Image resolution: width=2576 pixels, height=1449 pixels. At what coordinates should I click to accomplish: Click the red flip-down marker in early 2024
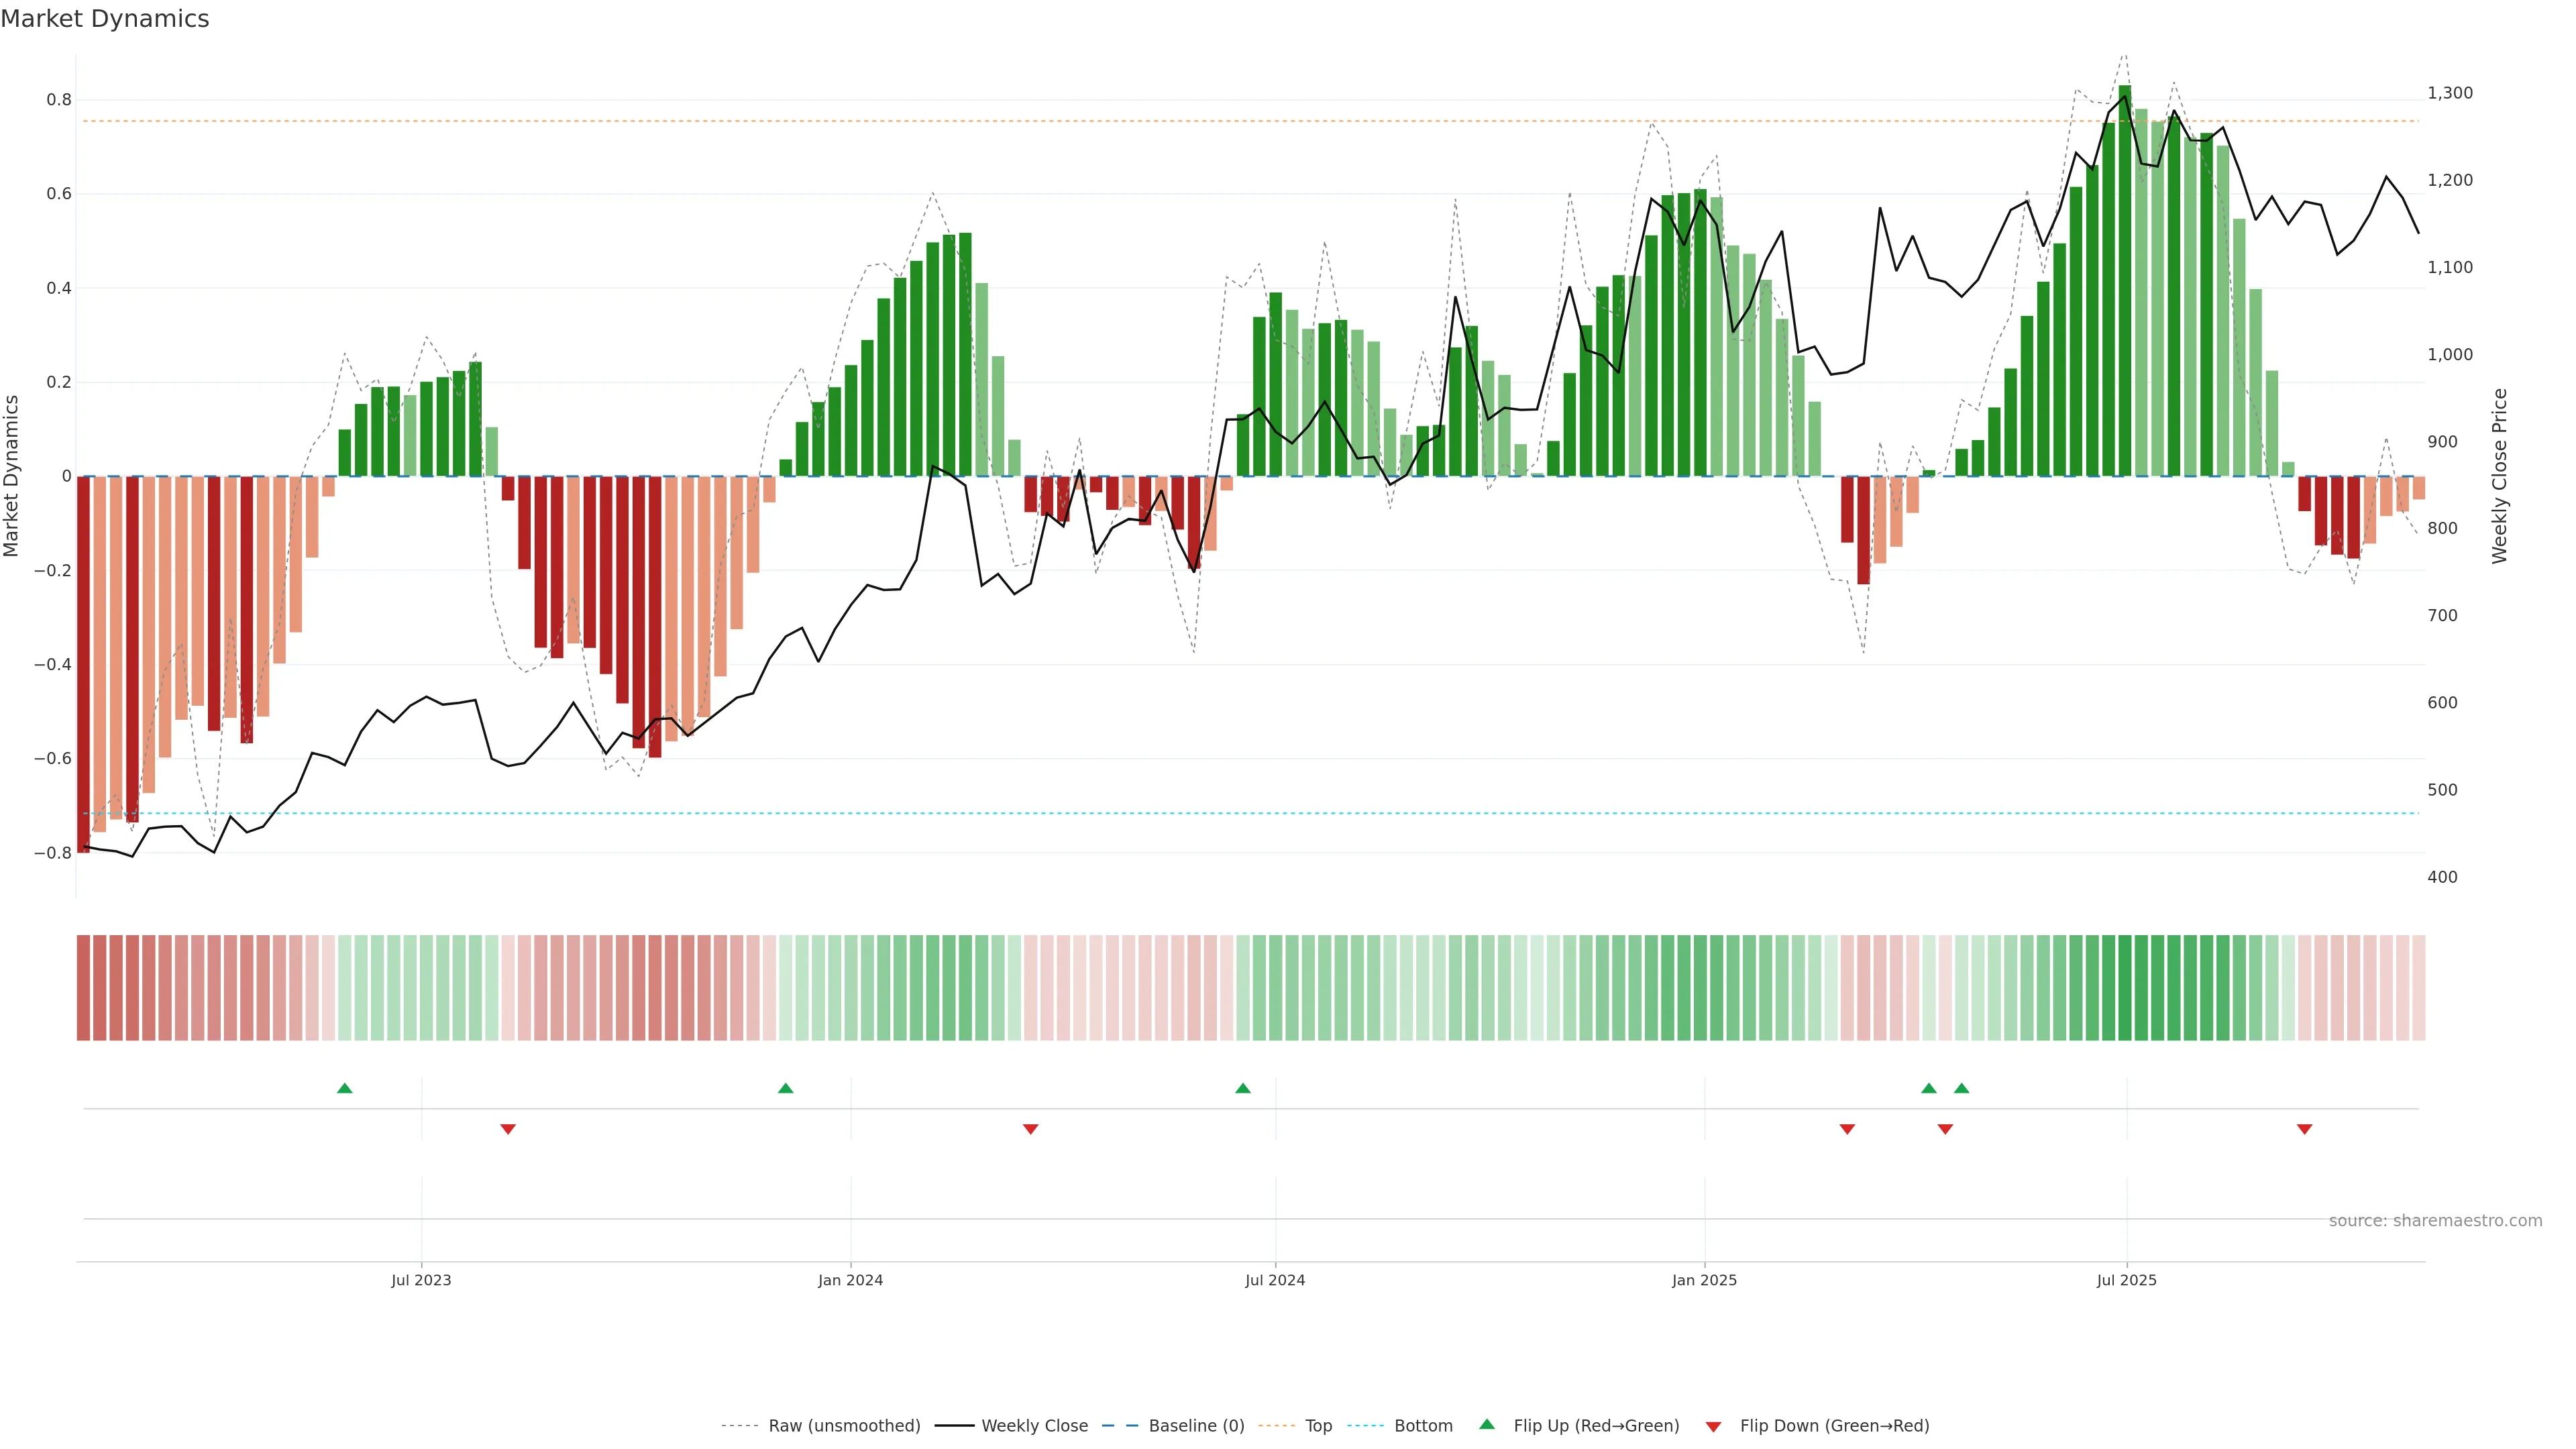[x=1031, y=1129]
